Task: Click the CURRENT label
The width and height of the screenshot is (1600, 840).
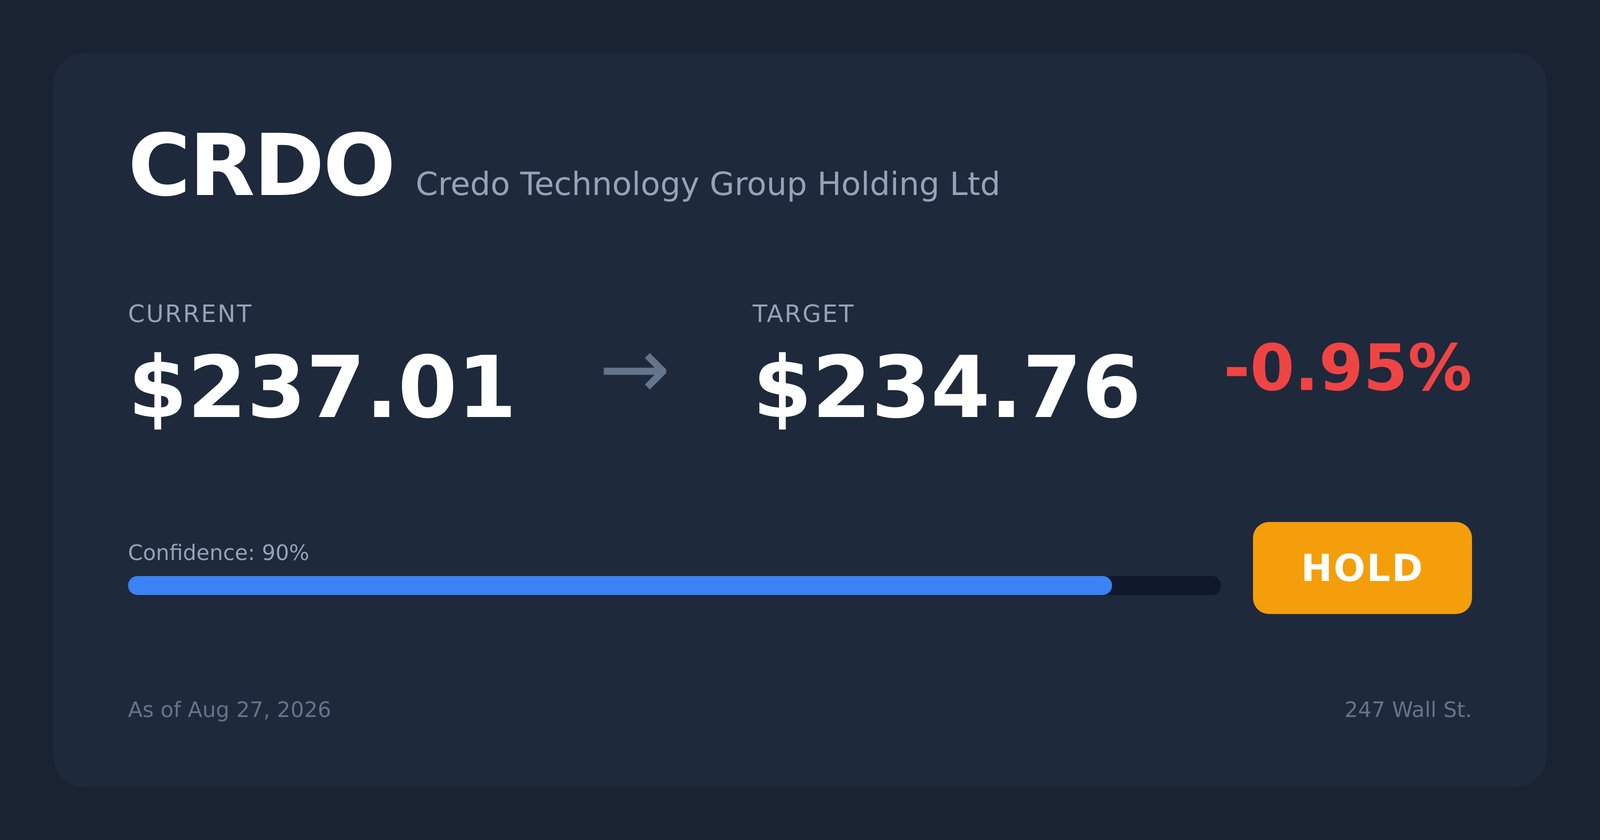Action: coord(190,314)
